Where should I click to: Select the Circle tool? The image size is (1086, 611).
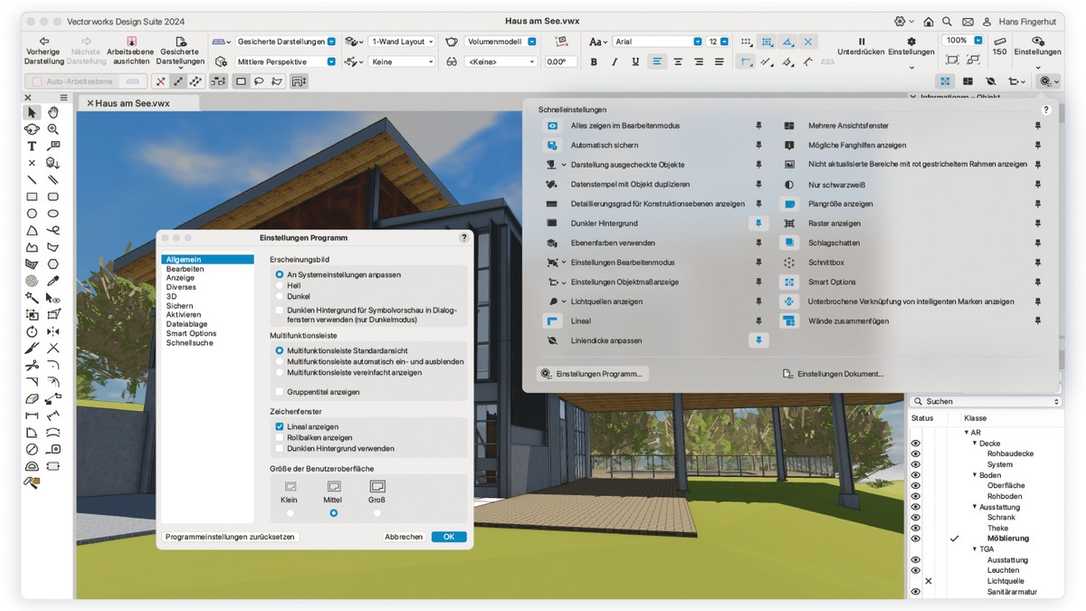(31, 212)
